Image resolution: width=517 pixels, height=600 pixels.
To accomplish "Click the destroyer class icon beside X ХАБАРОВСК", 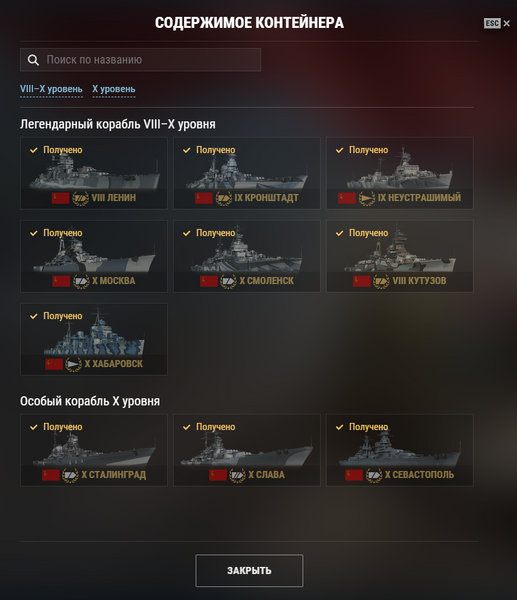I will 73,364.
